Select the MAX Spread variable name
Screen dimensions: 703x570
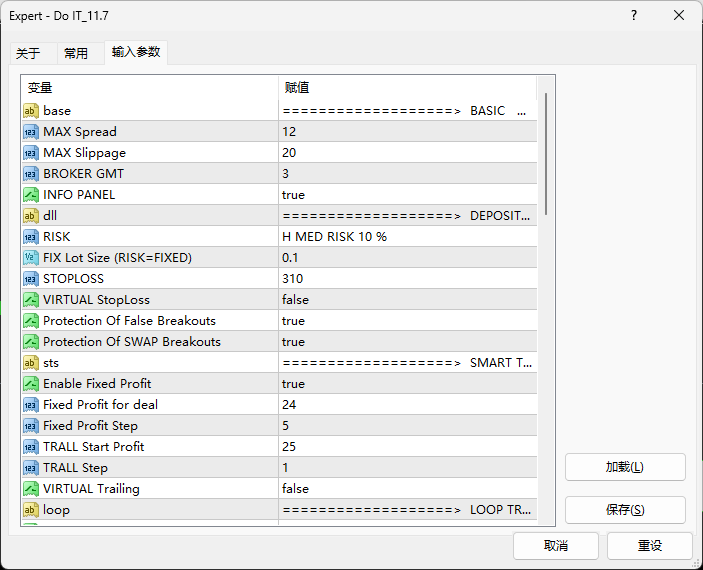(x=80, y=132)
